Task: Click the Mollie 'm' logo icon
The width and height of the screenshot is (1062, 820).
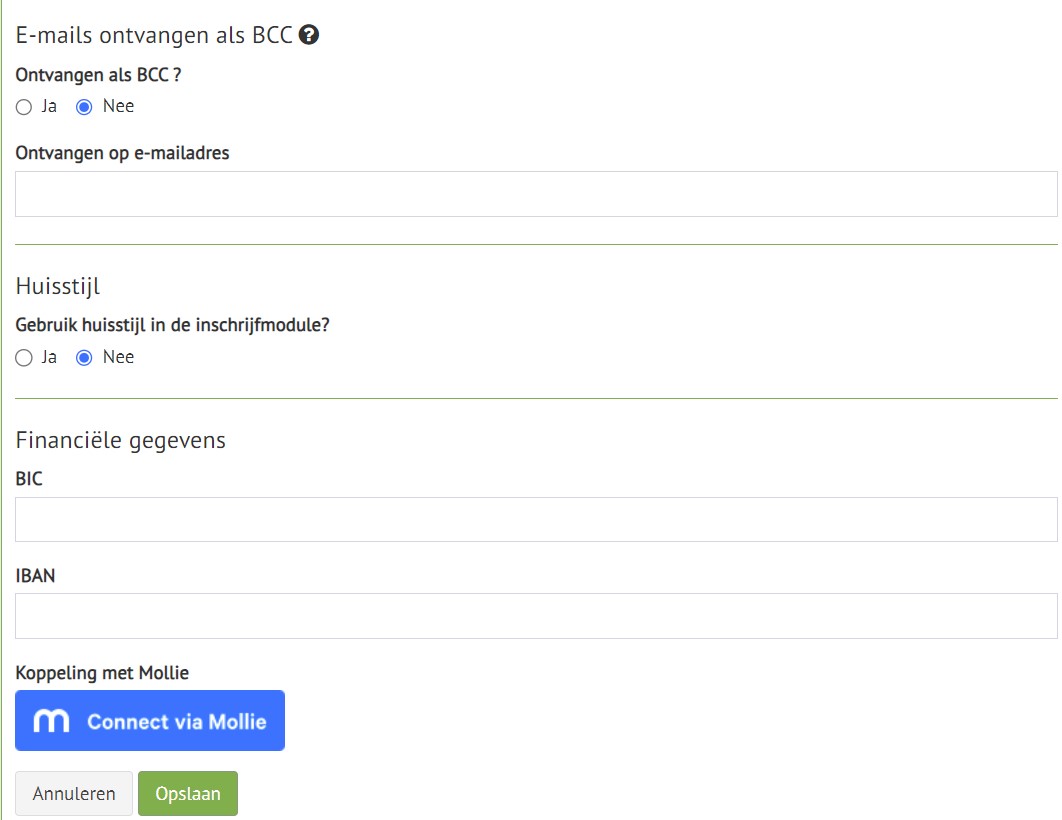Action: (x=51, y=721)
